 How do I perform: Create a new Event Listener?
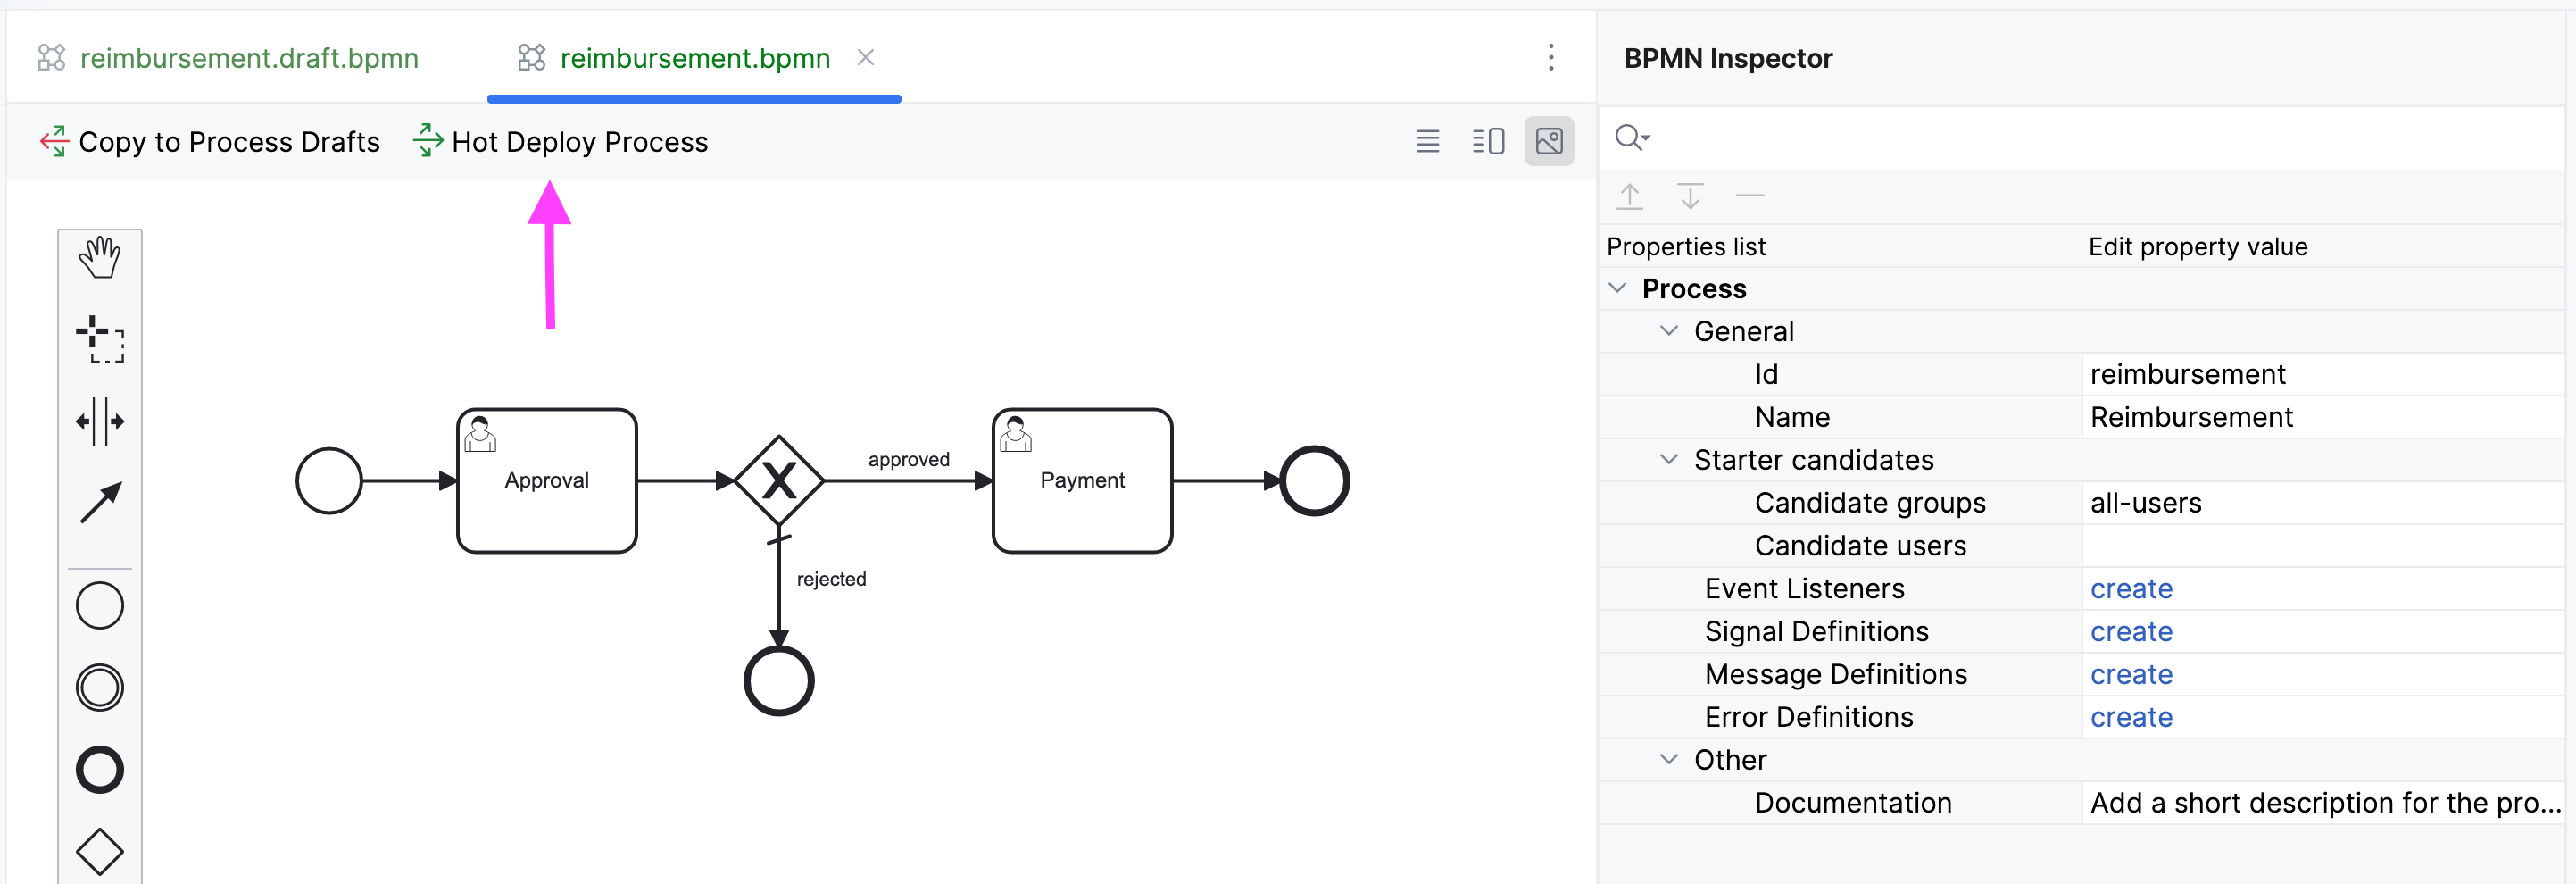point(2130,589)
